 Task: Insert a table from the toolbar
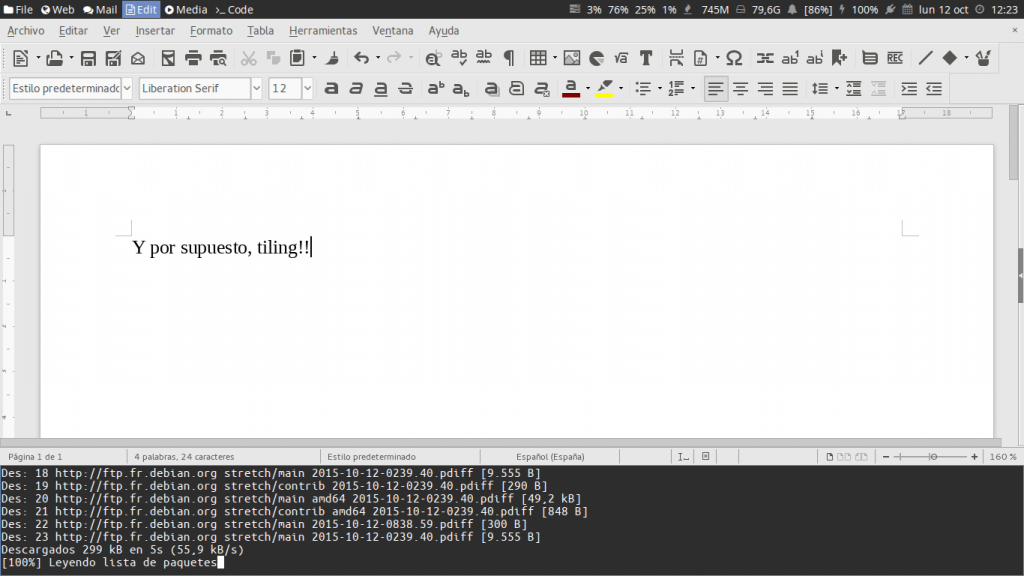point(538,58)
